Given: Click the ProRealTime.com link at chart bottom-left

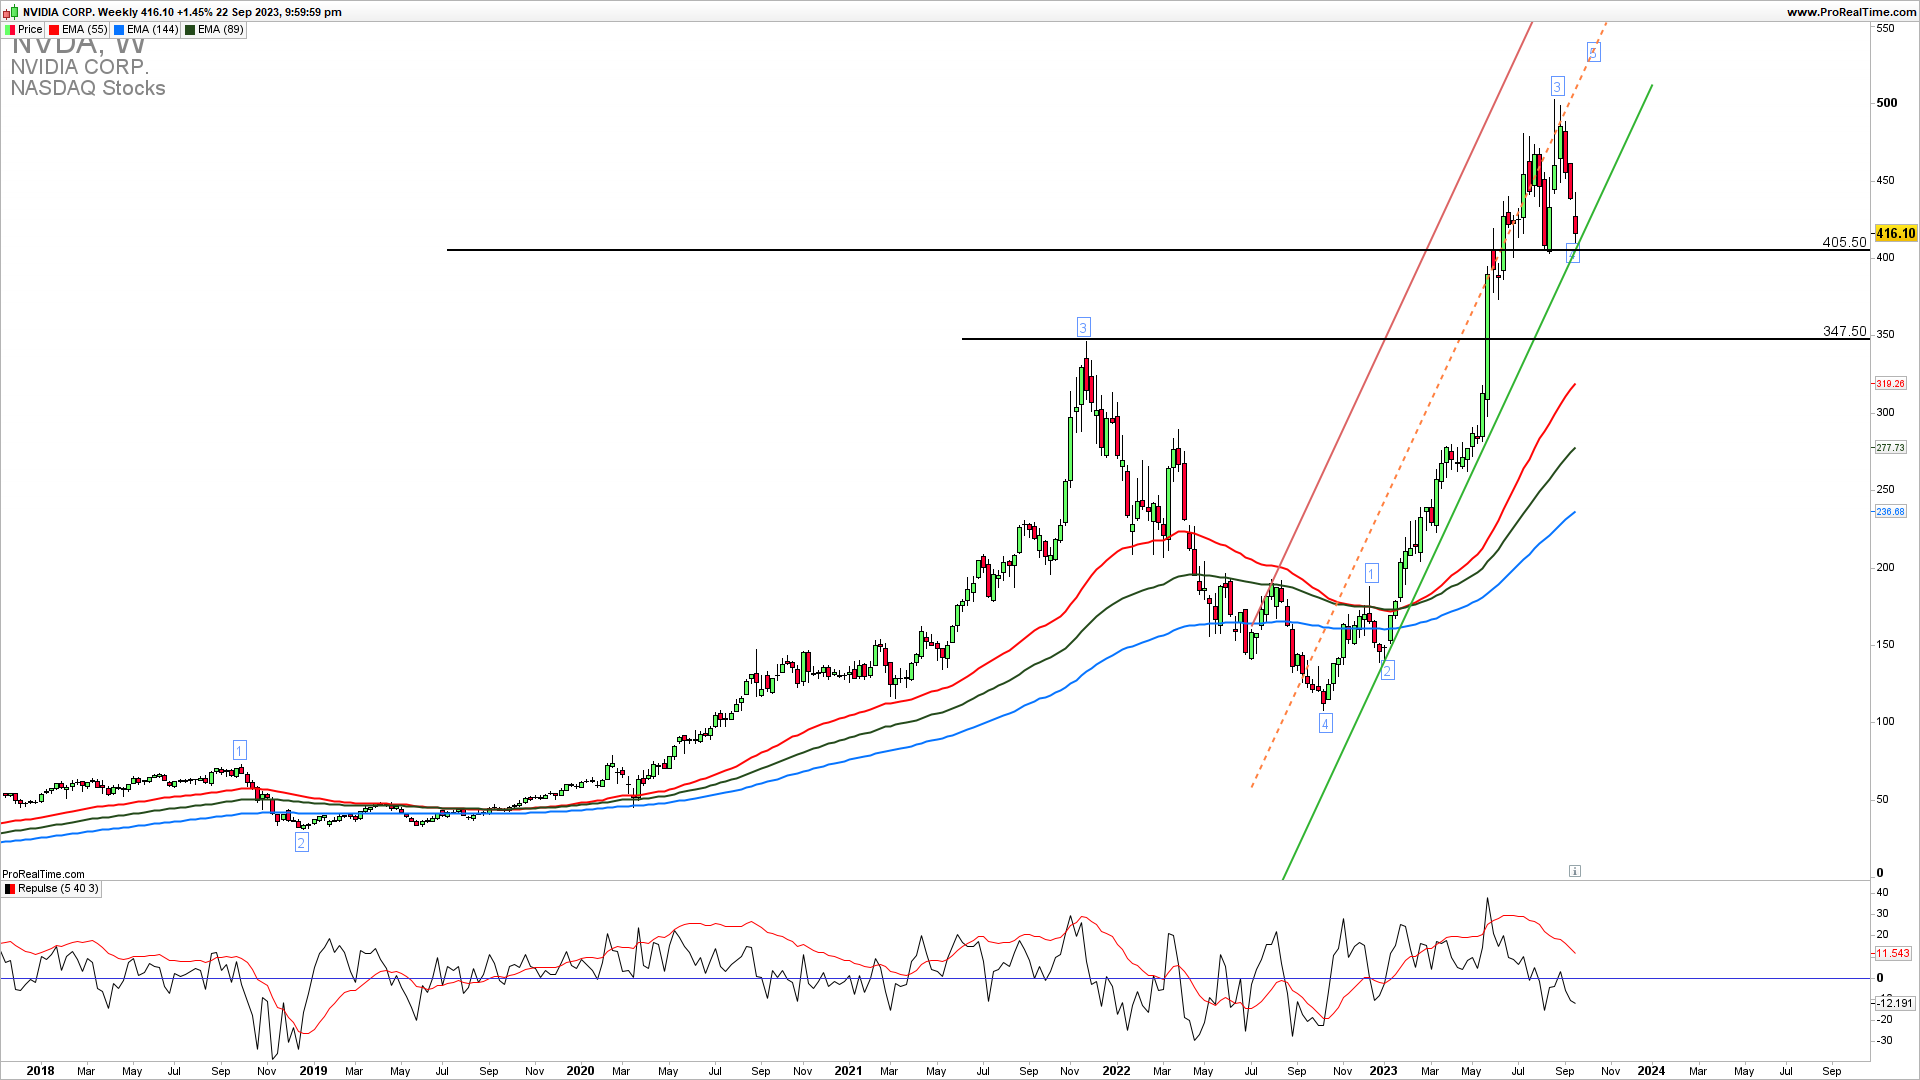Looking at the screenshot, I should [x=44, y=874].
